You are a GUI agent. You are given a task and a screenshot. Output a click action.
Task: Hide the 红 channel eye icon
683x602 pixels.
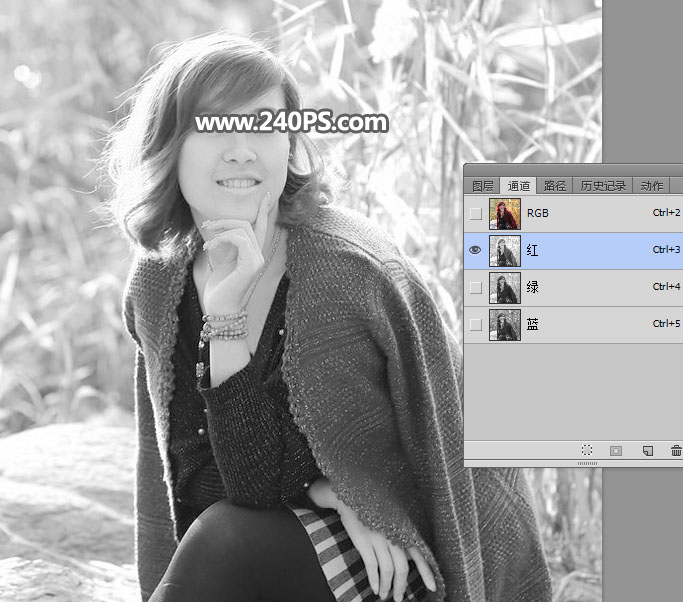475,250
